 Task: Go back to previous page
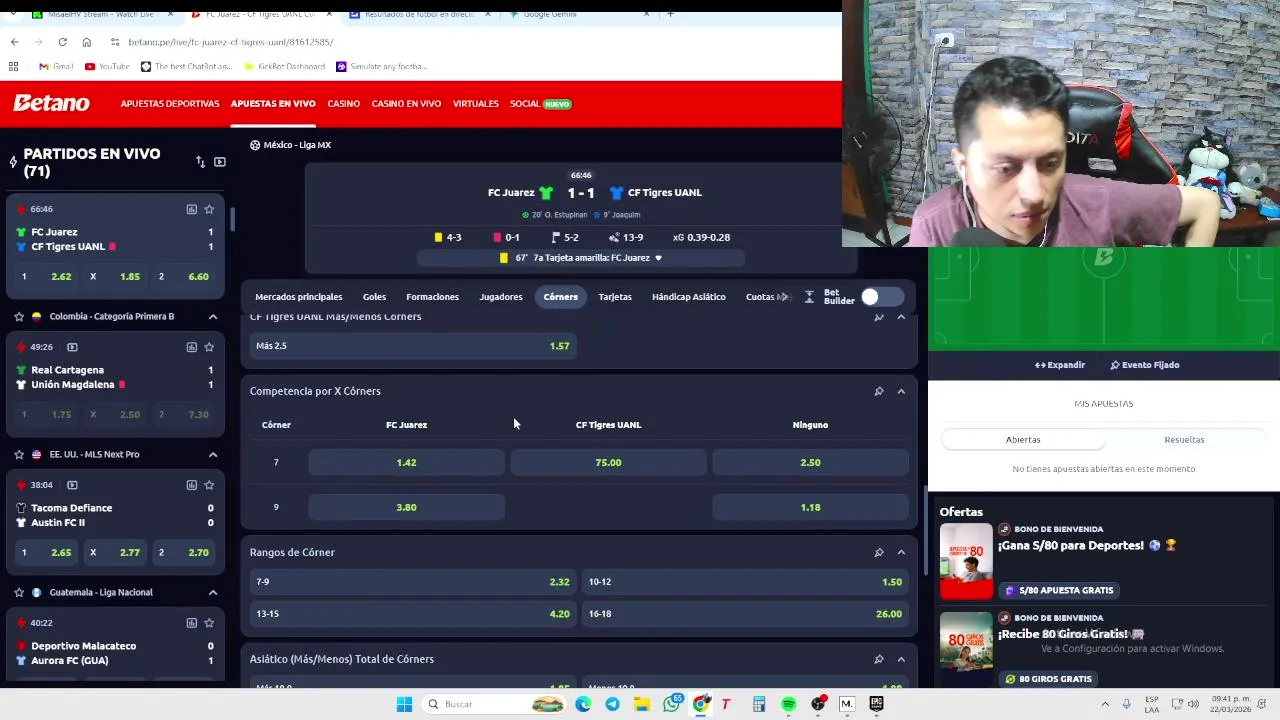pyautogui.click(x=14, y=42)
